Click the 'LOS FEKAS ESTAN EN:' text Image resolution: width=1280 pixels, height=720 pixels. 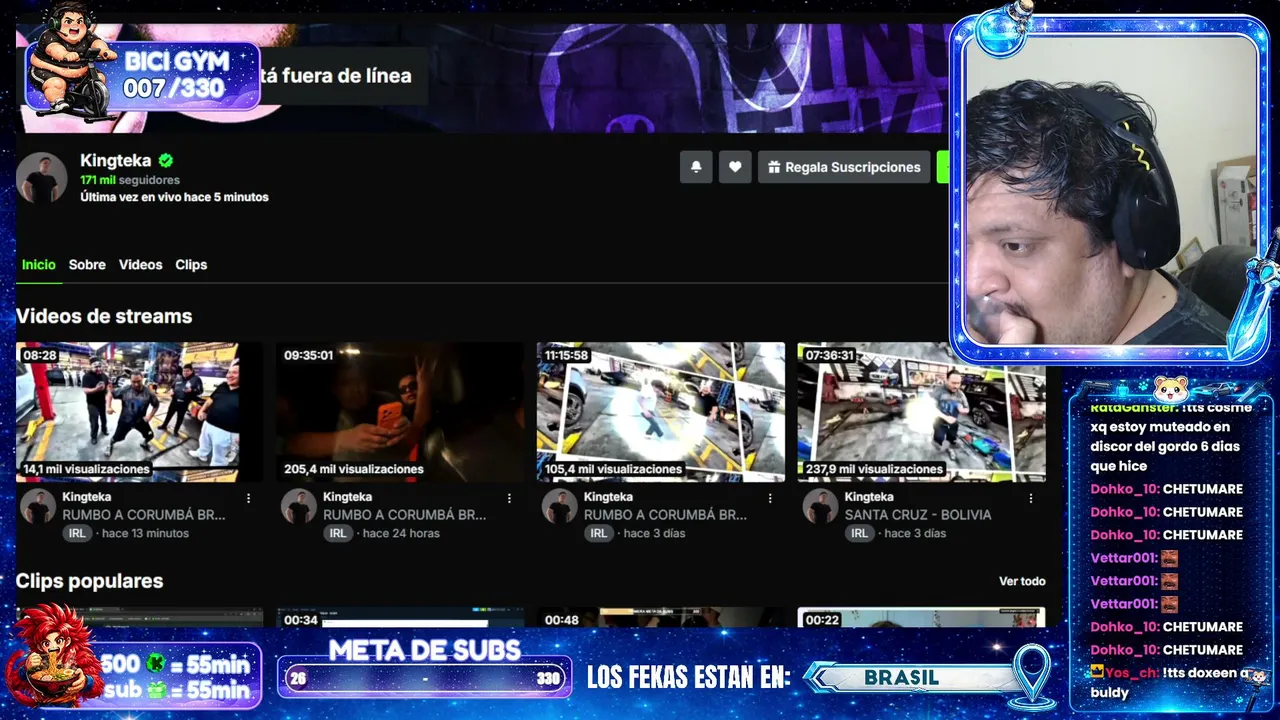688,678
